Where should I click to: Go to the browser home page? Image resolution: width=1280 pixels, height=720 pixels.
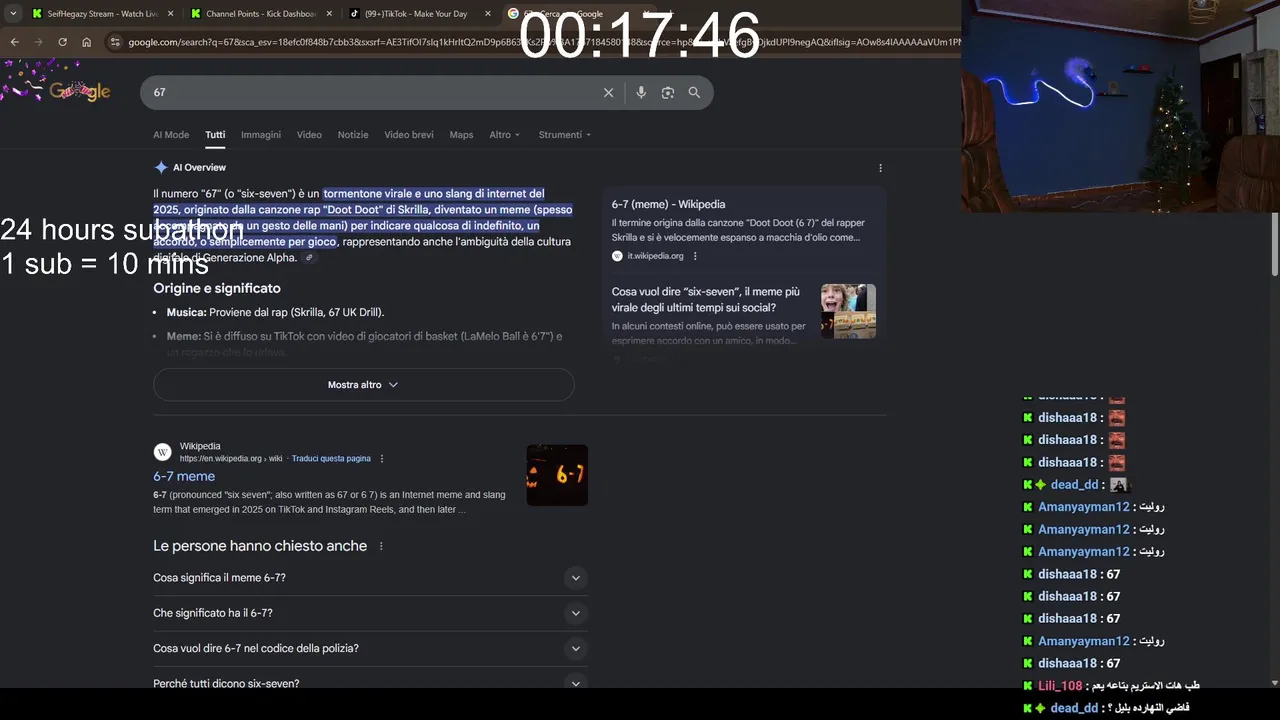tap(87, 42)
